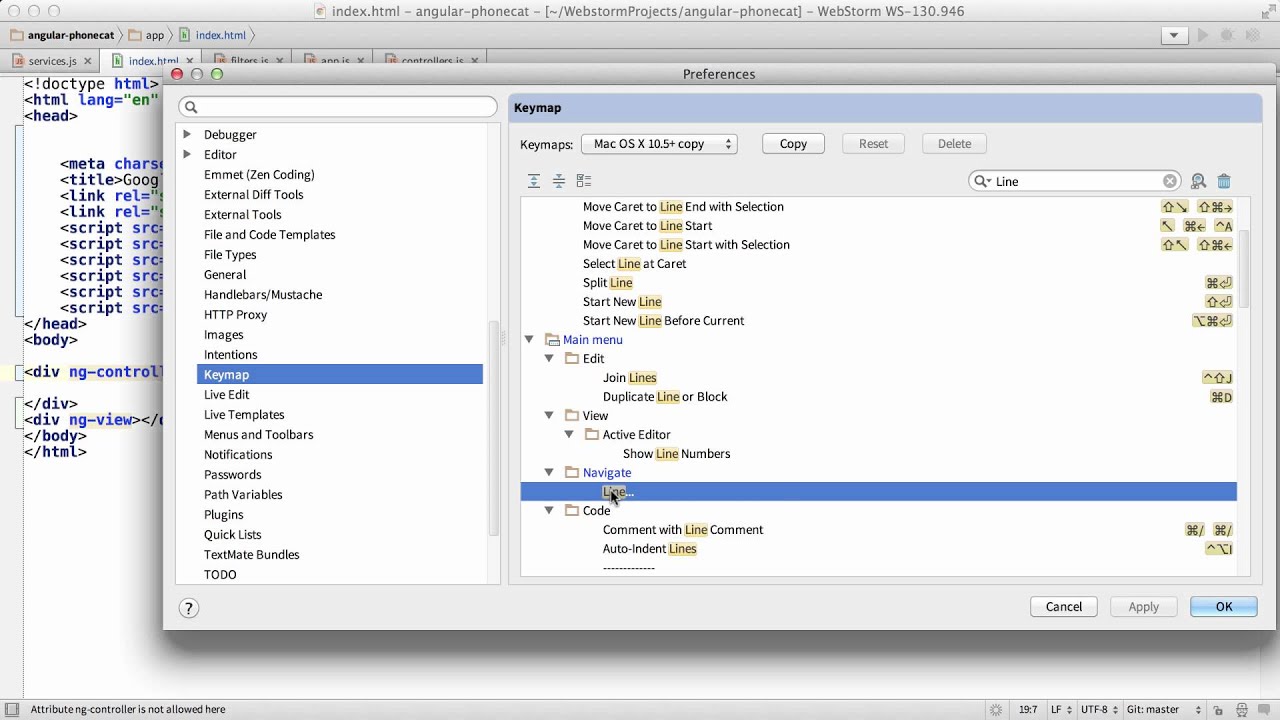Image resolution: width=1280 pixels, height=720 pixels.
Task: Collapse the Navigate folder
Action: pos(549,473)
